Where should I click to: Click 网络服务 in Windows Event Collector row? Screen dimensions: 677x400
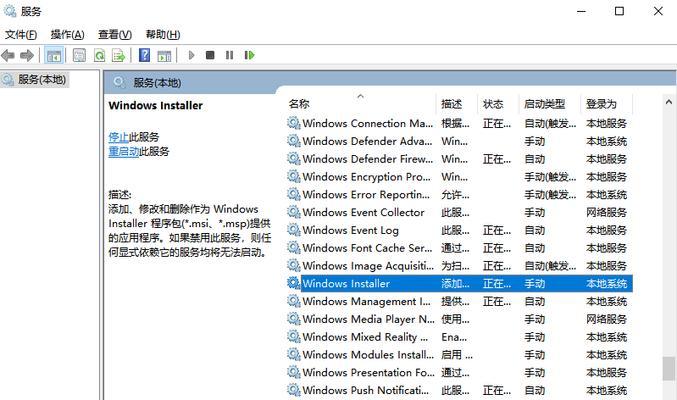(x=606, y=213)
